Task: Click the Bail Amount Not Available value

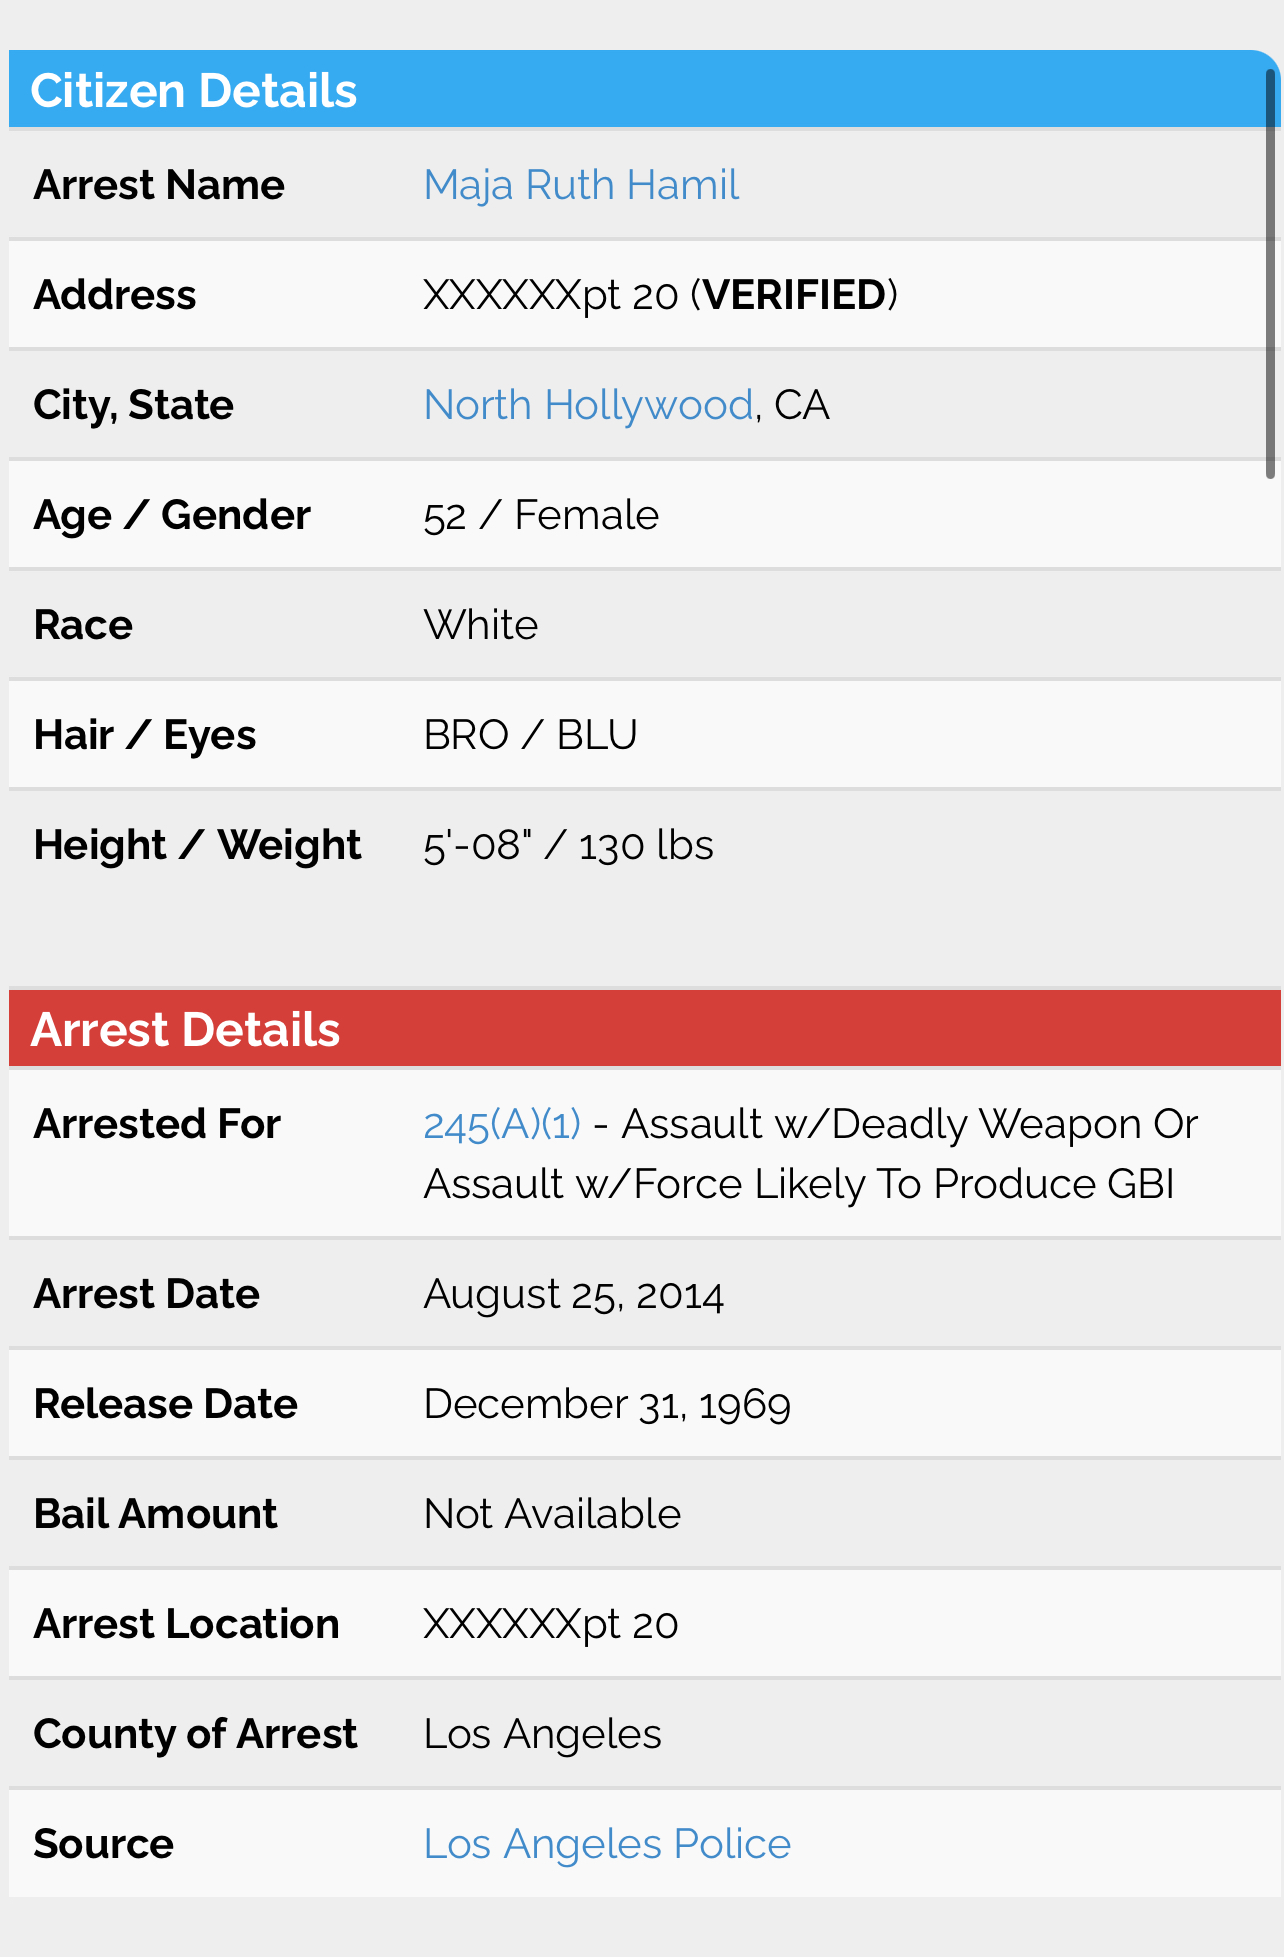Action: (x=552, y=1514)
